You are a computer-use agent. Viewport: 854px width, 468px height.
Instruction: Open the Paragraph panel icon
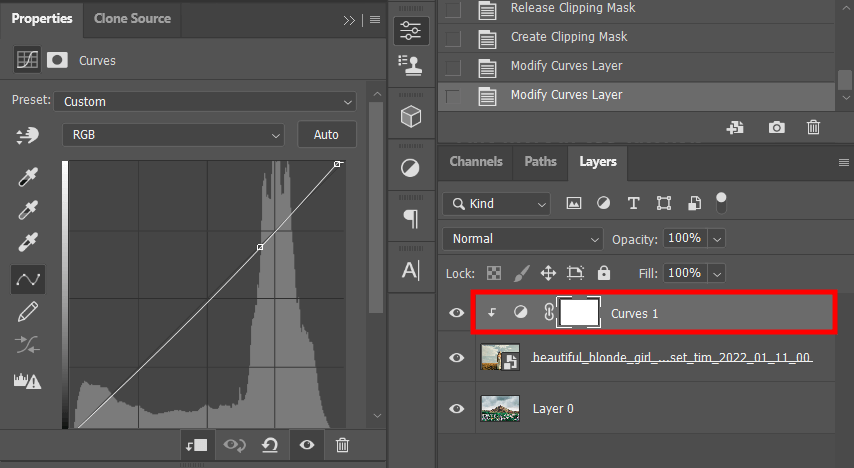pyautogui.click(x=411, y=218)
